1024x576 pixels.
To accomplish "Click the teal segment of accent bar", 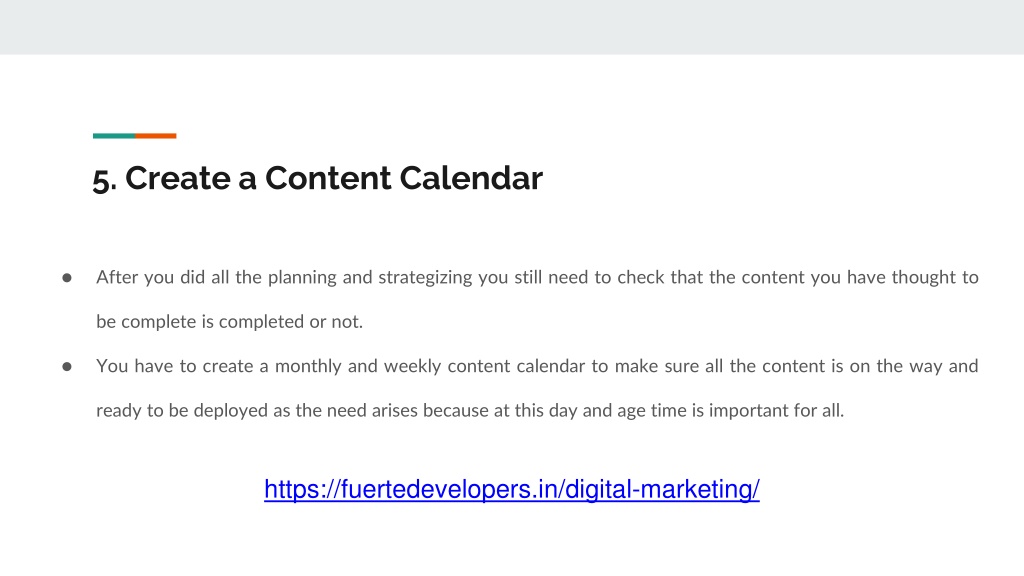I will tap(114, 136).
